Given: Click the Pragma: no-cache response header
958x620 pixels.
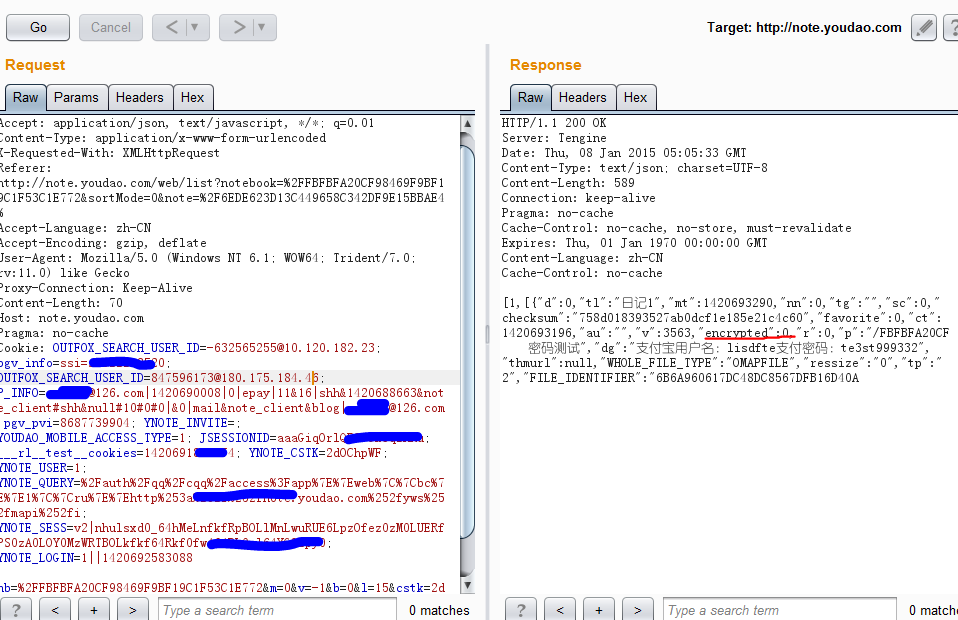Looking at the screenshot, I should pos(557,213).
